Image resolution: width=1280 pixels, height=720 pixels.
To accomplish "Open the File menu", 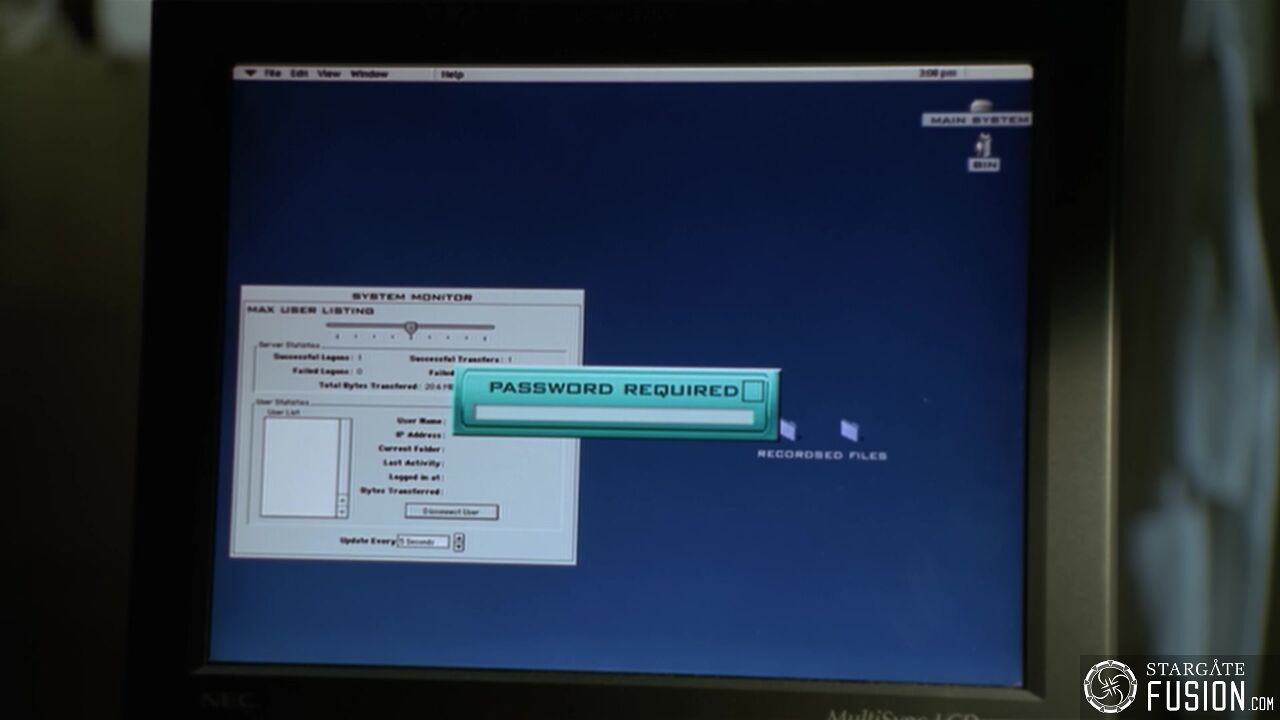I will tap(273, 74).
